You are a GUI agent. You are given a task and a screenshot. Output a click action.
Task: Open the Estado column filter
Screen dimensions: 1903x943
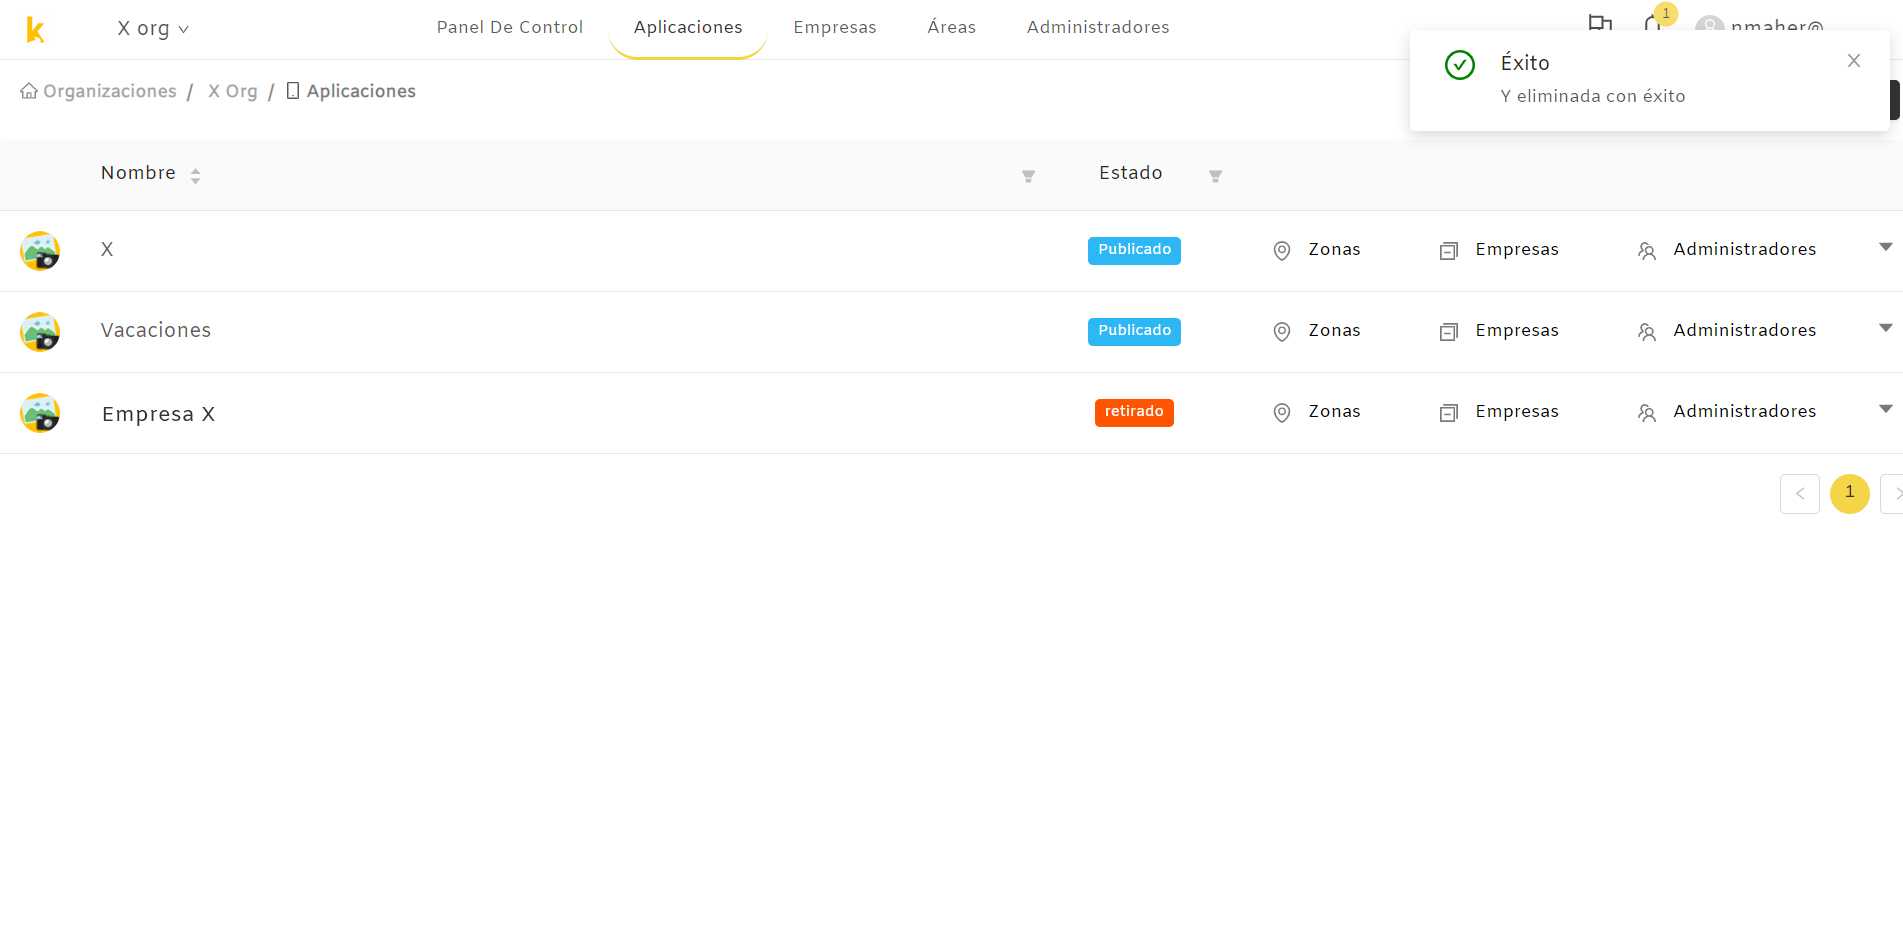coord(1215,176)
